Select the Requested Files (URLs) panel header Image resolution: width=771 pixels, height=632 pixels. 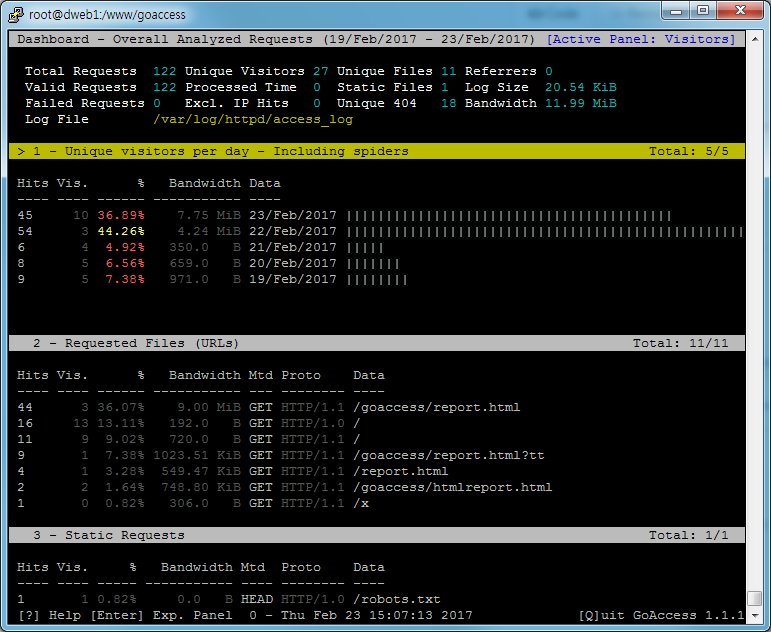(x=377, y=343)
